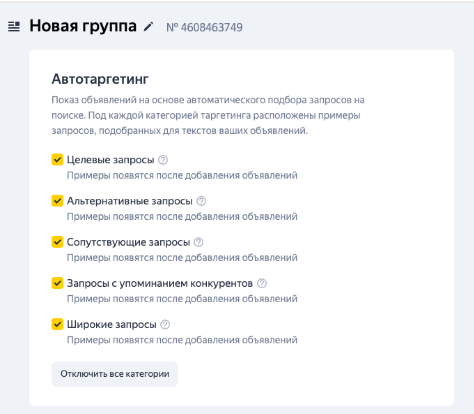
Task: Click the group number № 4608463749
Action: [204, 27]
